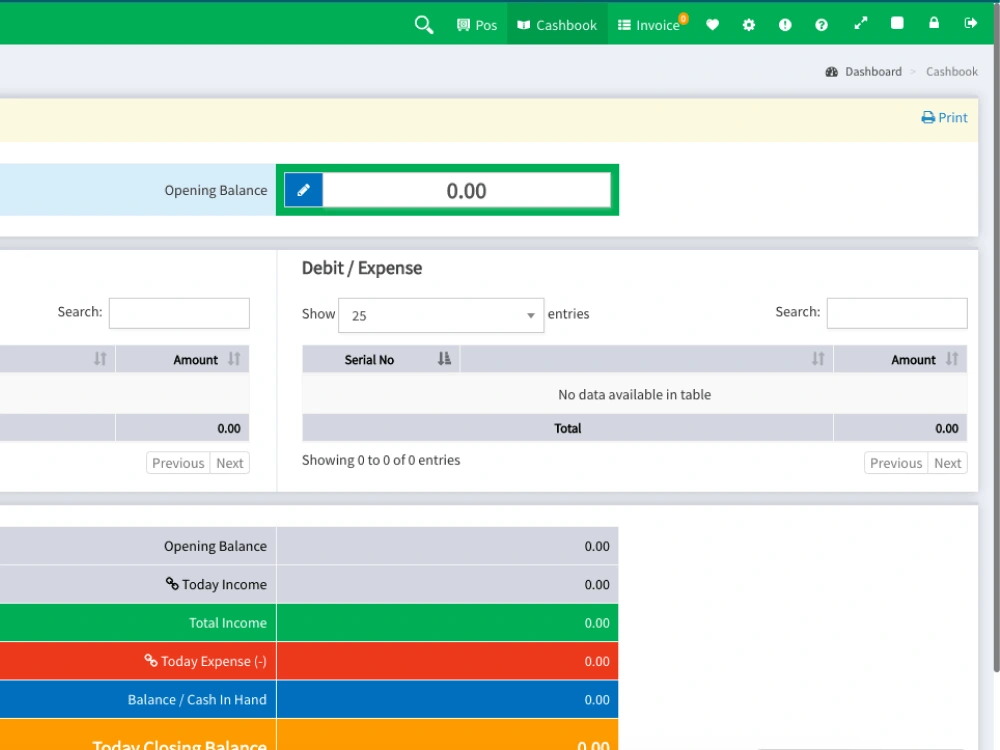Click sort arrows left of the left Amount column
This screenshot has width=1000, height=750.
click(x=100, y=359)
